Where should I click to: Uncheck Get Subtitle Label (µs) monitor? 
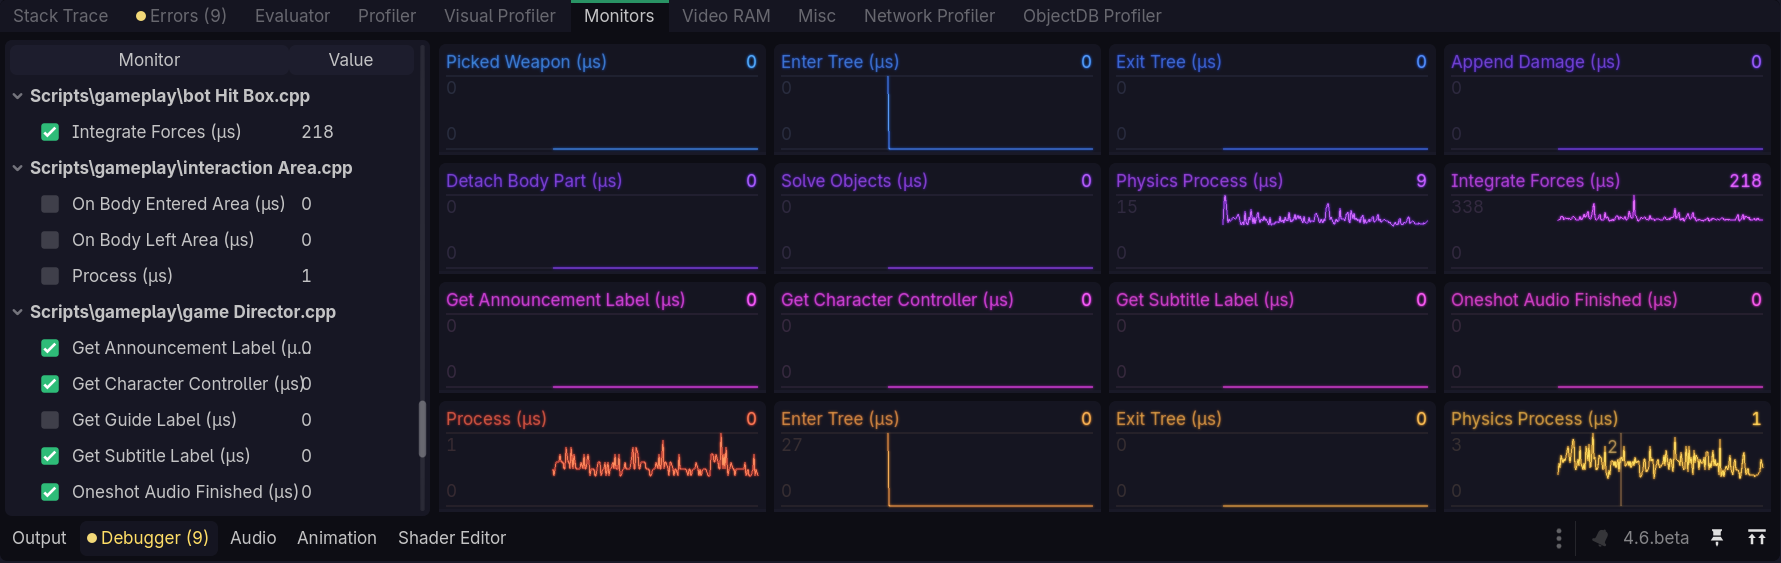pos(50,456)
